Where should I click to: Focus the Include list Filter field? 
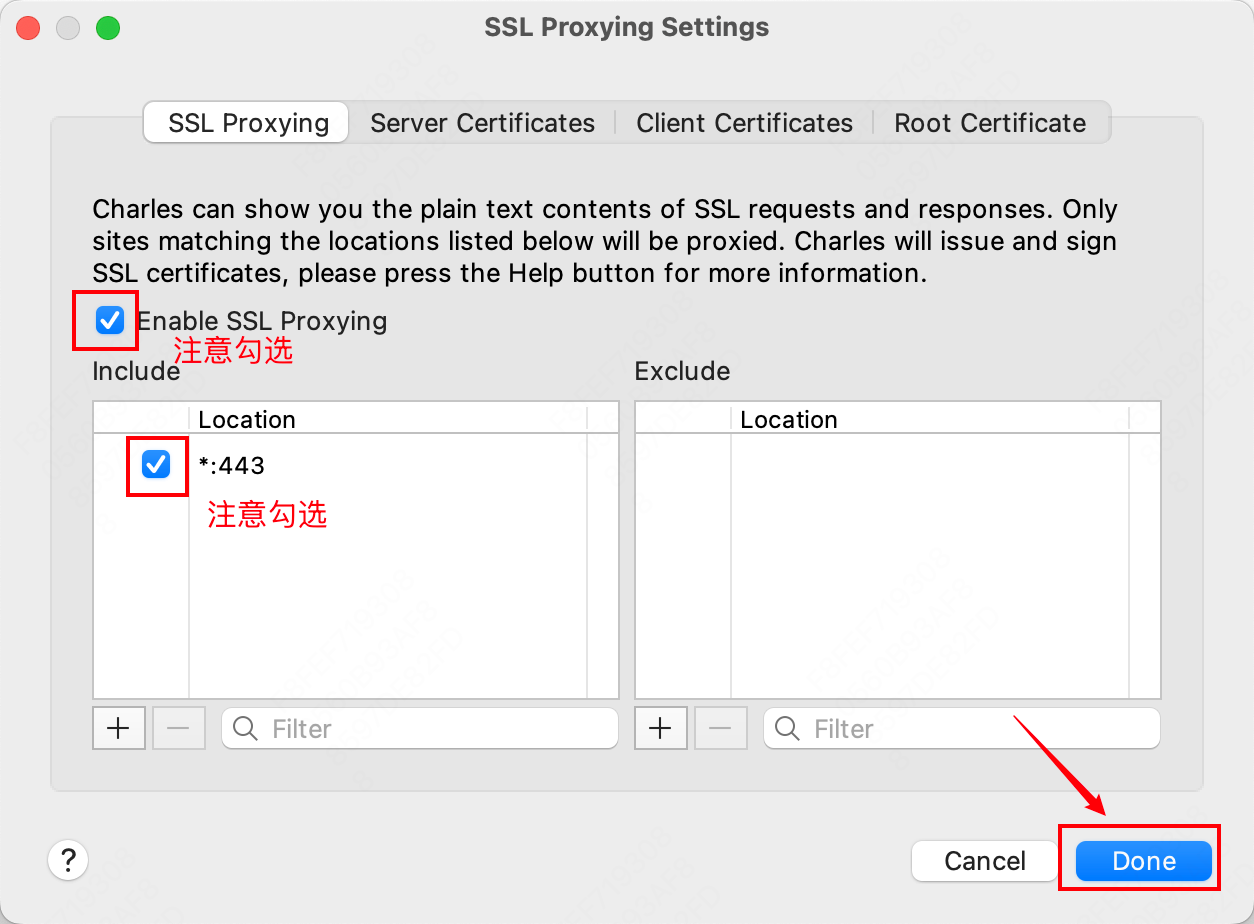point(420,728)
